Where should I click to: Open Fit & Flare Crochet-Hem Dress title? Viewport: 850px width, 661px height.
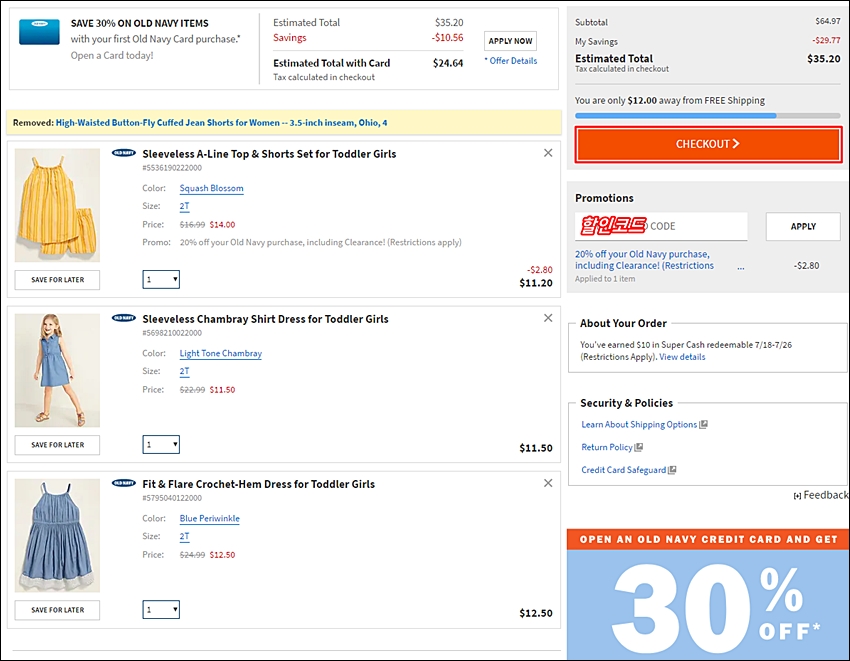coord(259,484)
